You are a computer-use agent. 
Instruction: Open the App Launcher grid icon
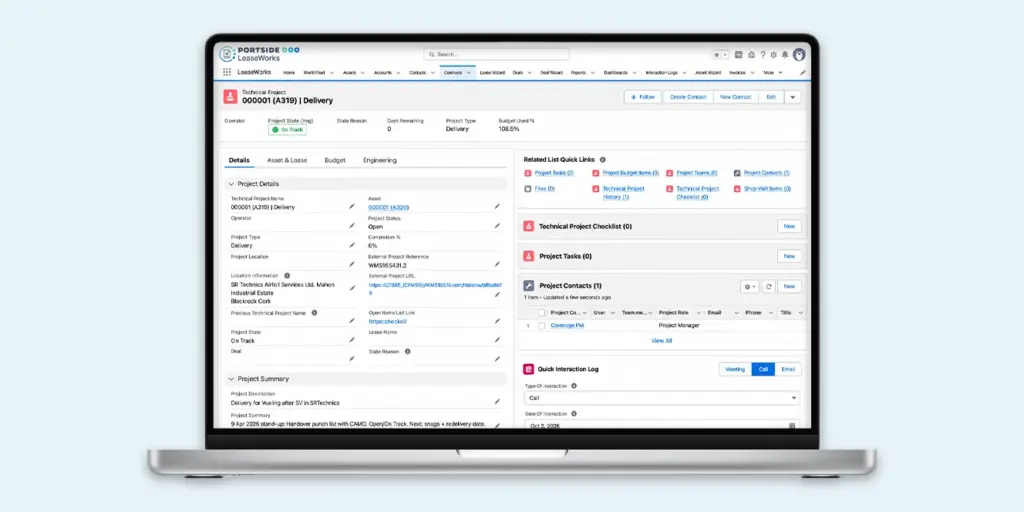pyautogui.click(x=227, y=72)
